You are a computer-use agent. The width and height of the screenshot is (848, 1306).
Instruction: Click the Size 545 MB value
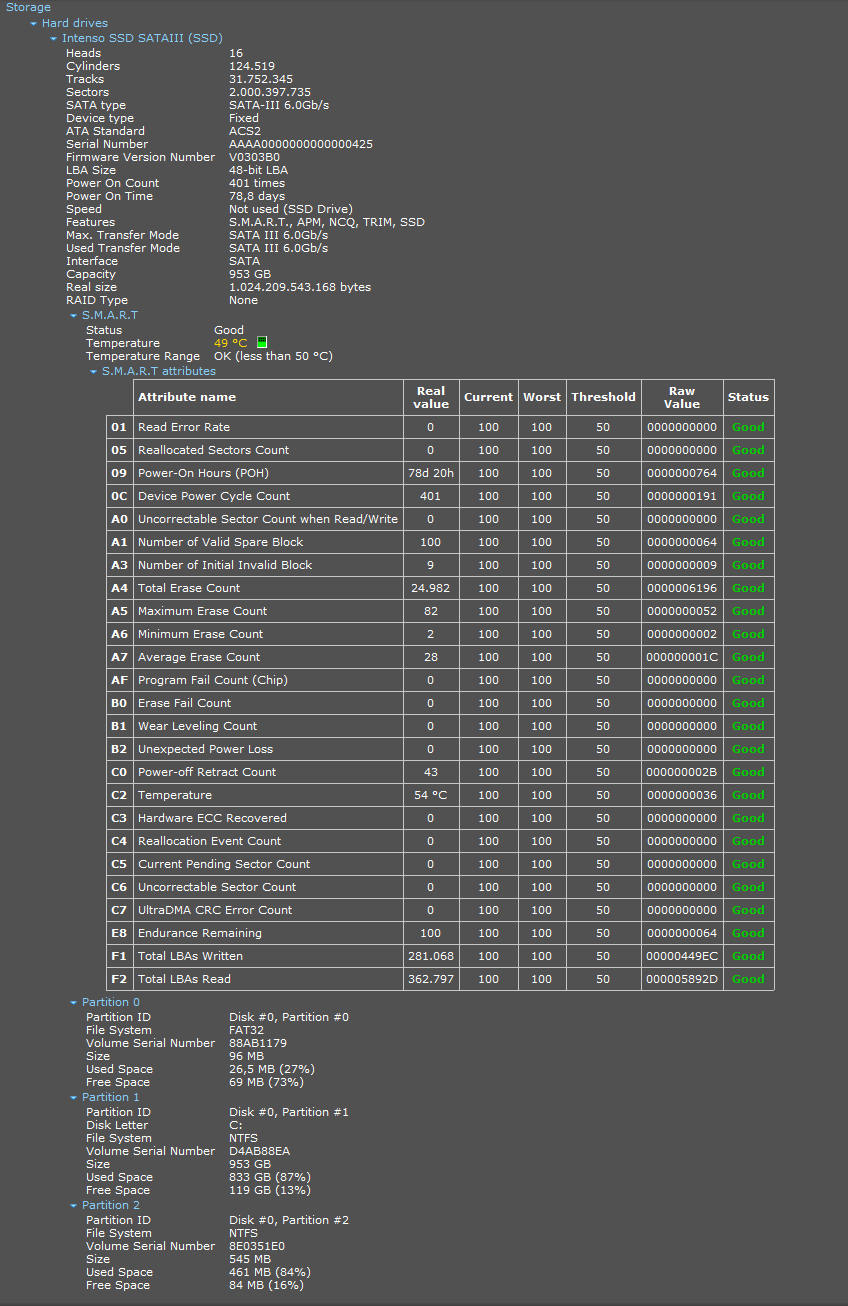pyautogui.click(x=250, y=1259)
